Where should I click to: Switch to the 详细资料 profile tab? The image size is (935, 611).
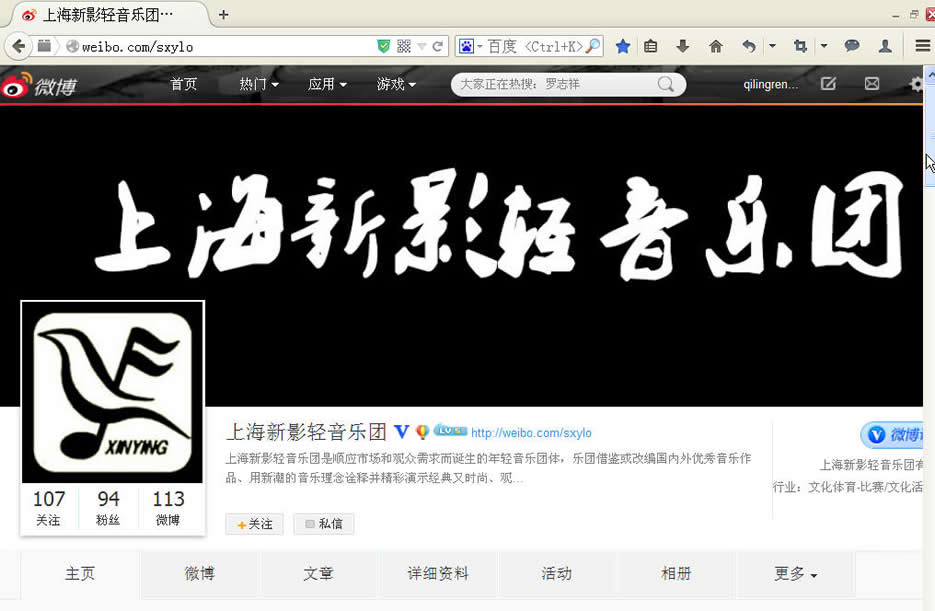(438, 573)
